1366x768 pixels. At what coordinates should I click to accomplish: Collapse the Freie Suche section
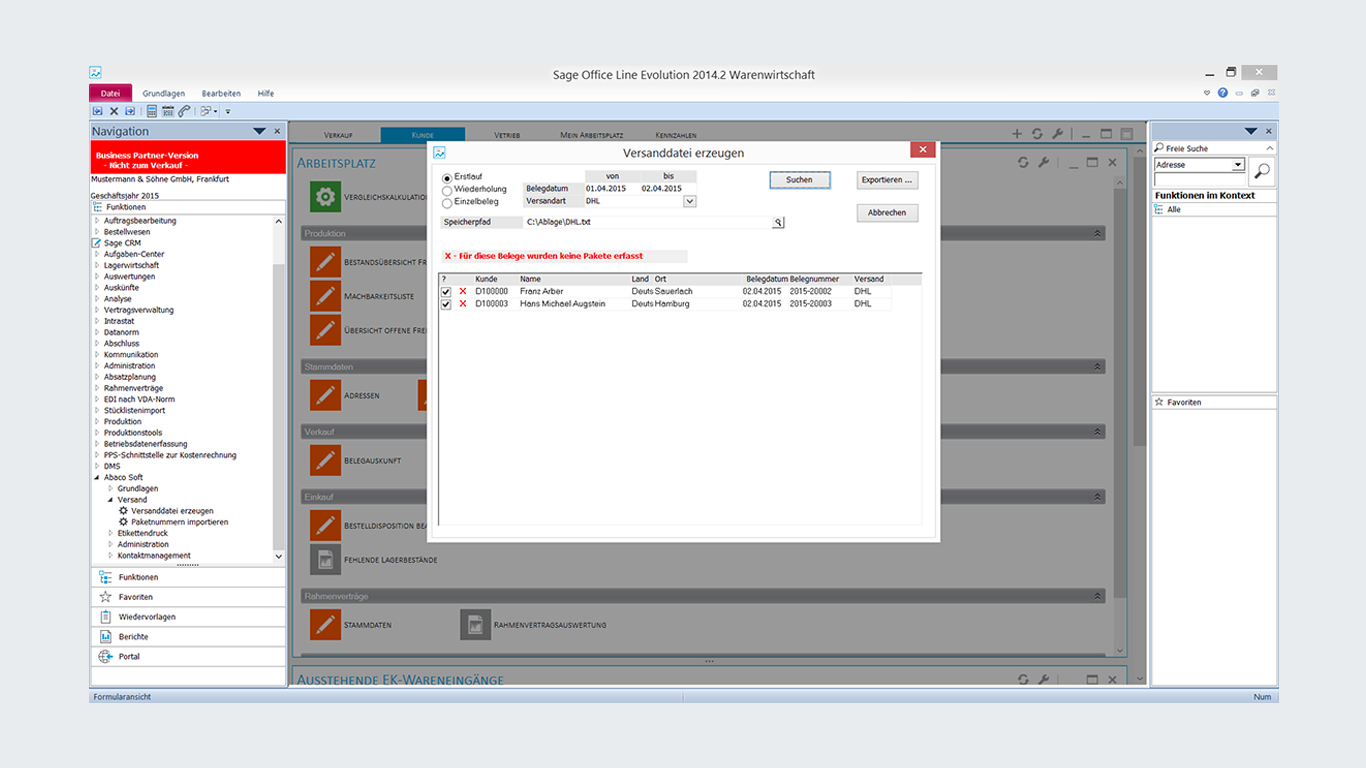click(1271, 148)
